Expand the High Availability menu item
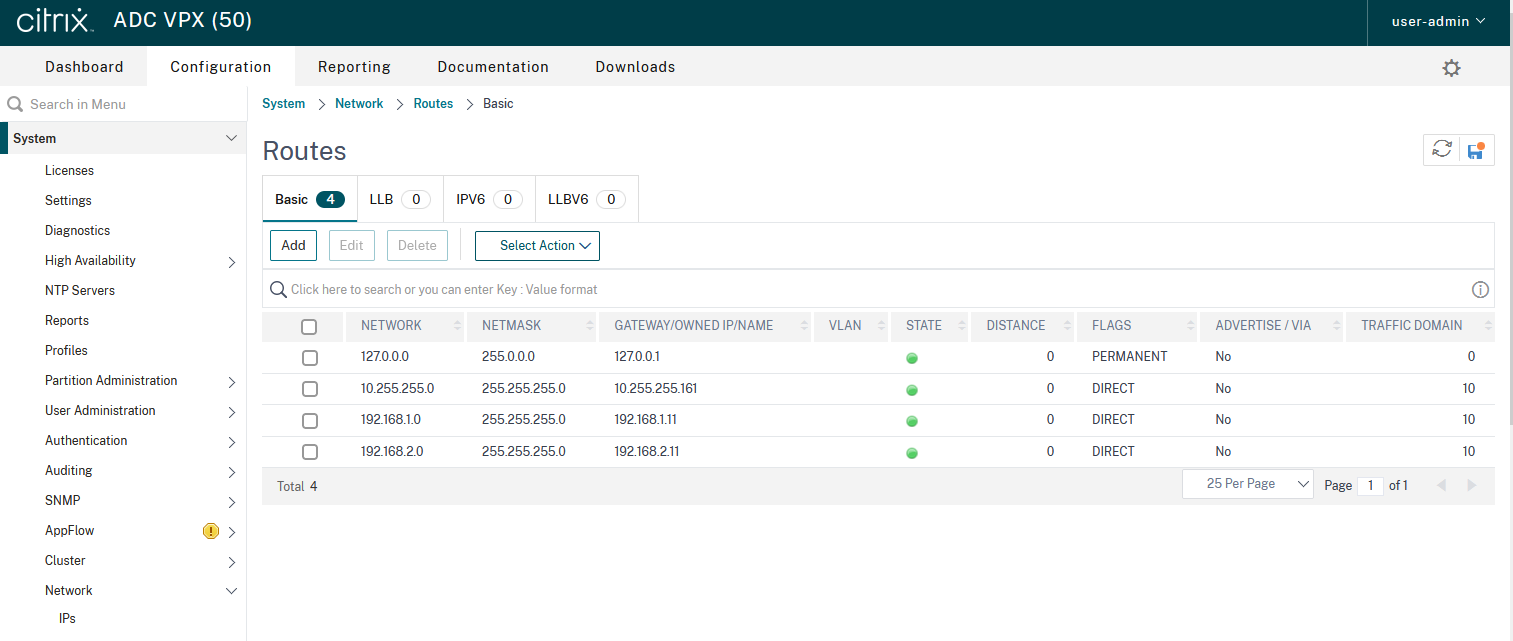 [x=231, y=262]
